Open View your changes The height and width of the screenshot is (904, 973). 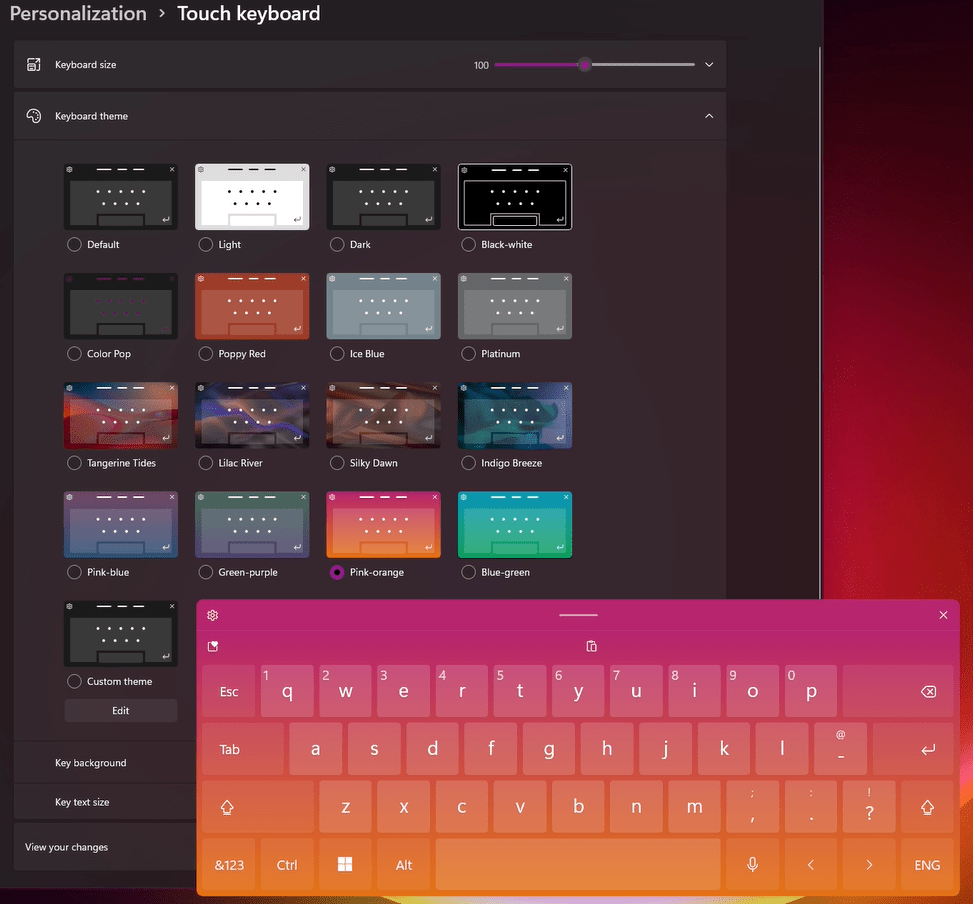[x=66, y=846]
